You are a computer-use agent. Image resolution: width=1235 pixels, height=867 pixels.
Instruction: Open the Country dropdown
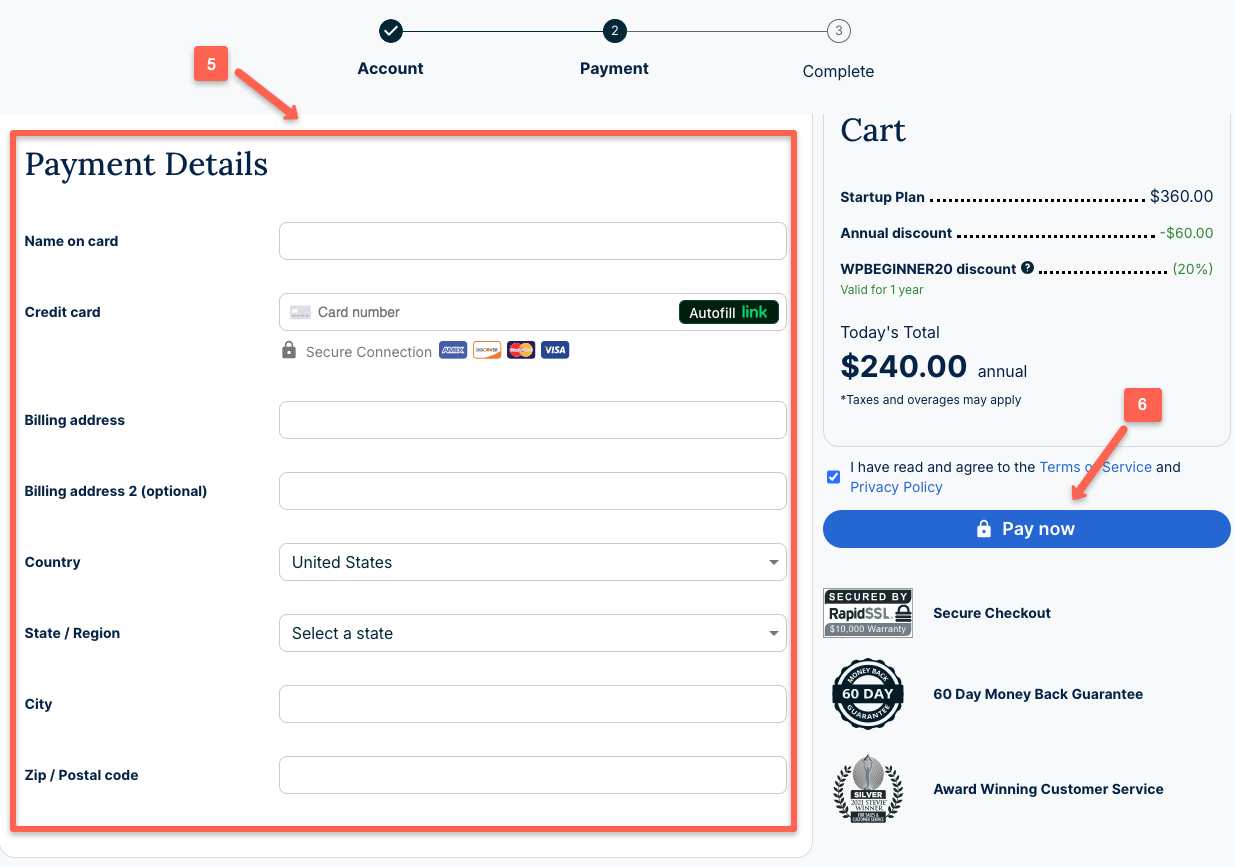[533, 562]
